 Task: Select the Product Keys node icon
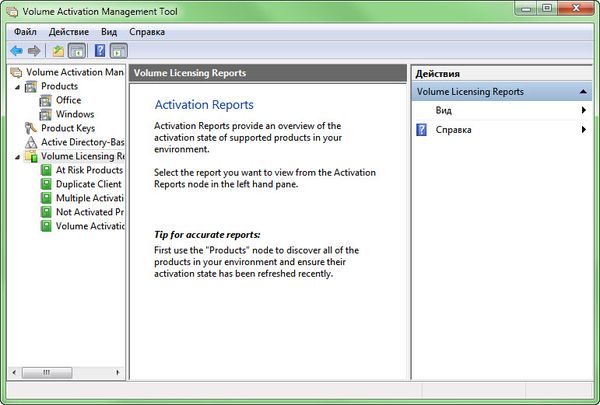tap(31, 128)
